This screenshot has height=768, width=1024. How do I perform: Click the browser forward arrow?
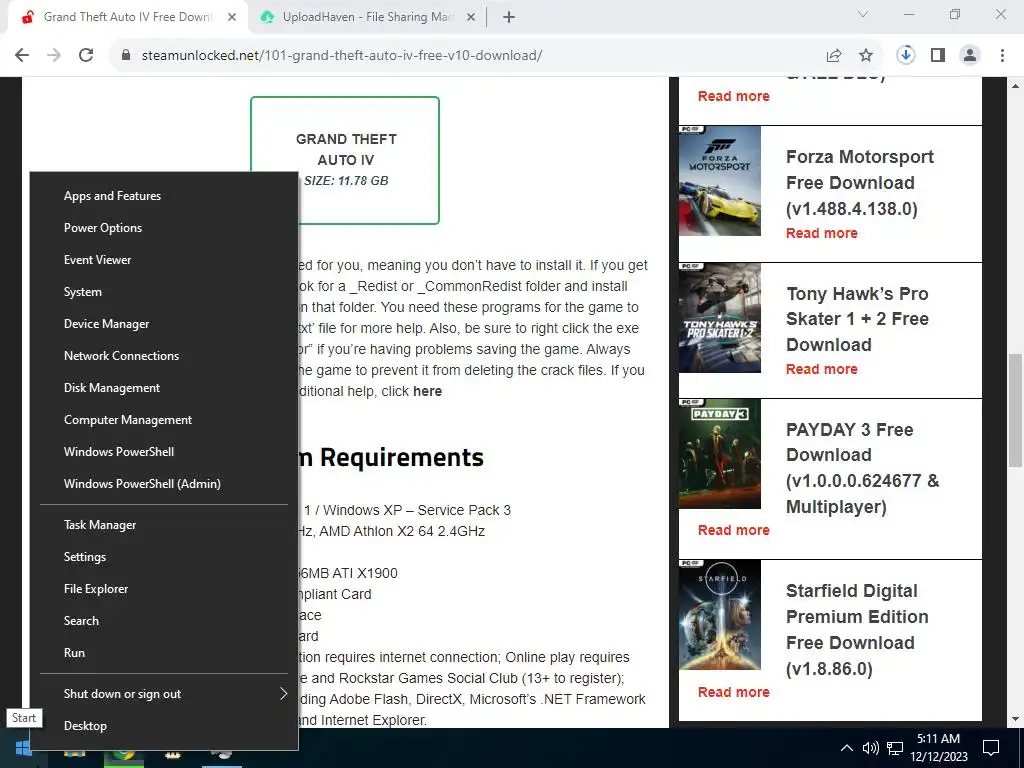(54, 56)
